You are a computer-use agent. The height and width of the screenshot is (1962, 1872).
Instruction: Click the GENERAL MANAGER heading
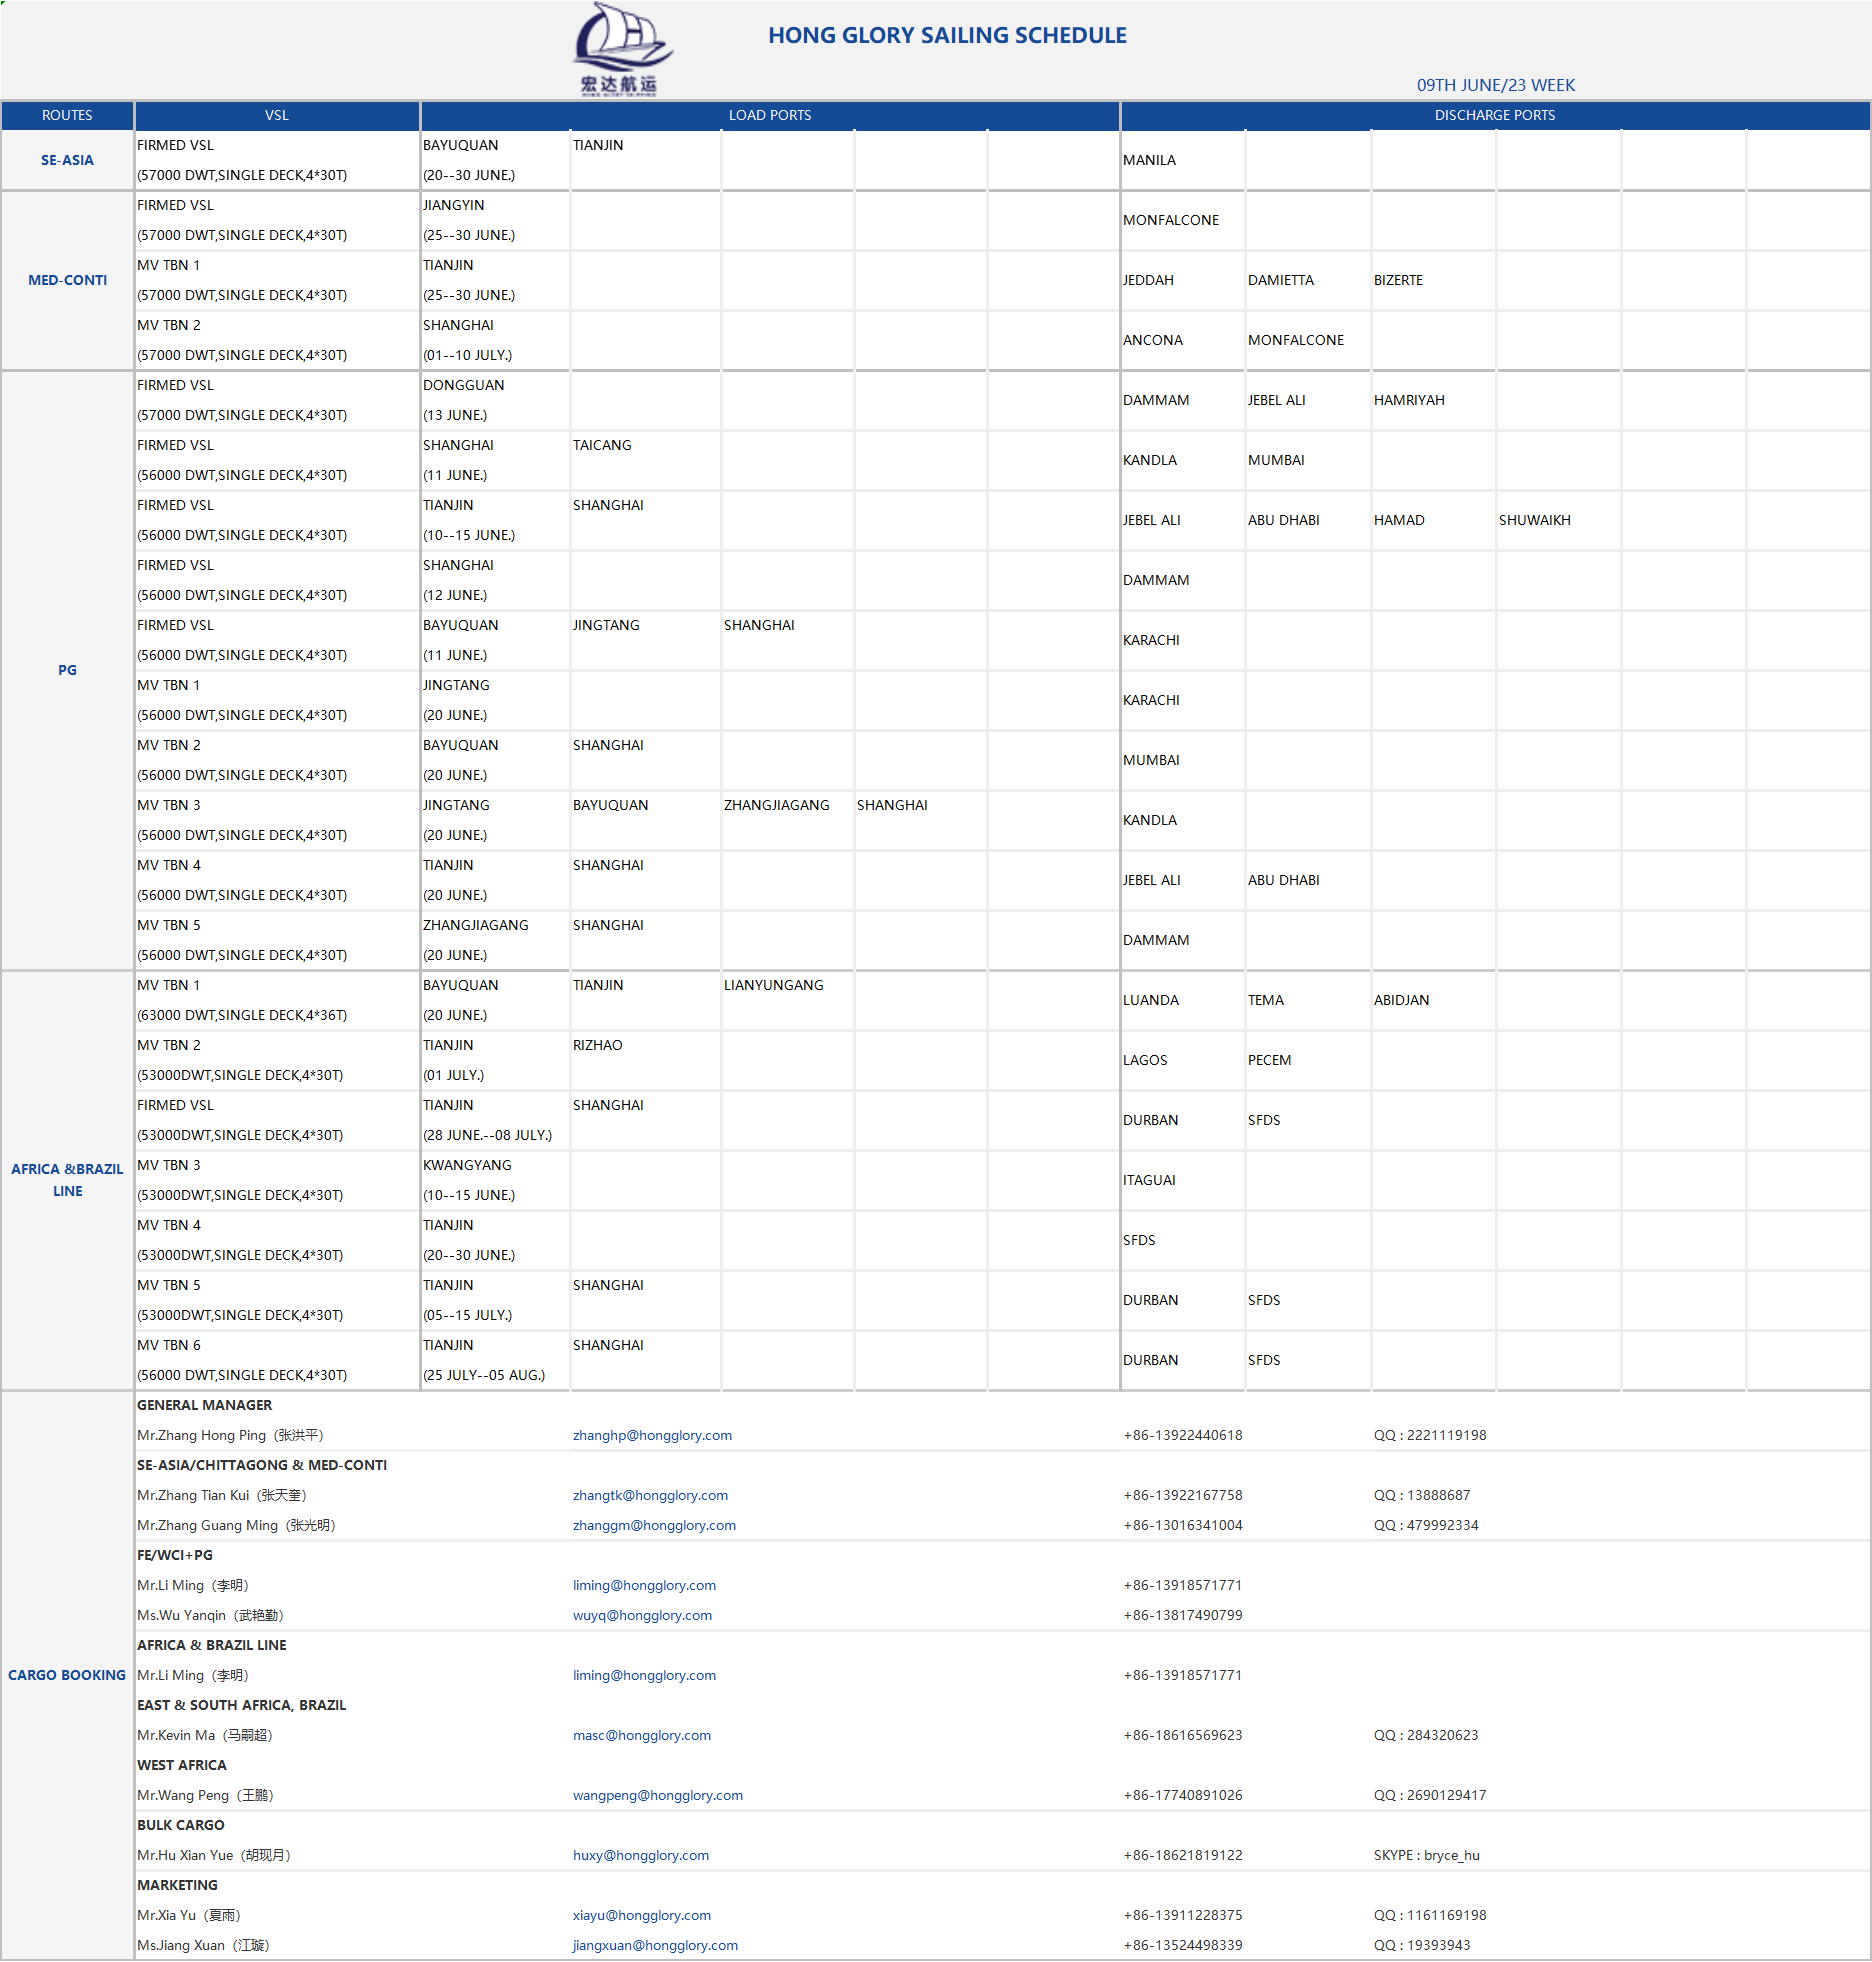coord(204,1405)
